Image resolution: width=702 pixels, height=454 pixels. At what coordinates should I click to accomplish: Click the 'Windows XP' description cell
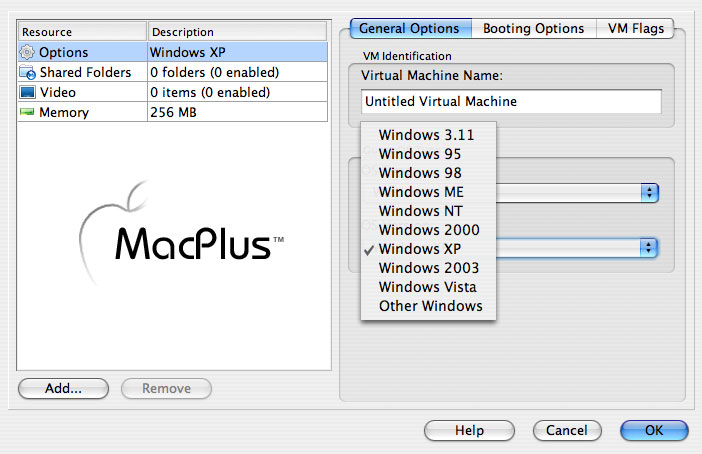point(237,52)
